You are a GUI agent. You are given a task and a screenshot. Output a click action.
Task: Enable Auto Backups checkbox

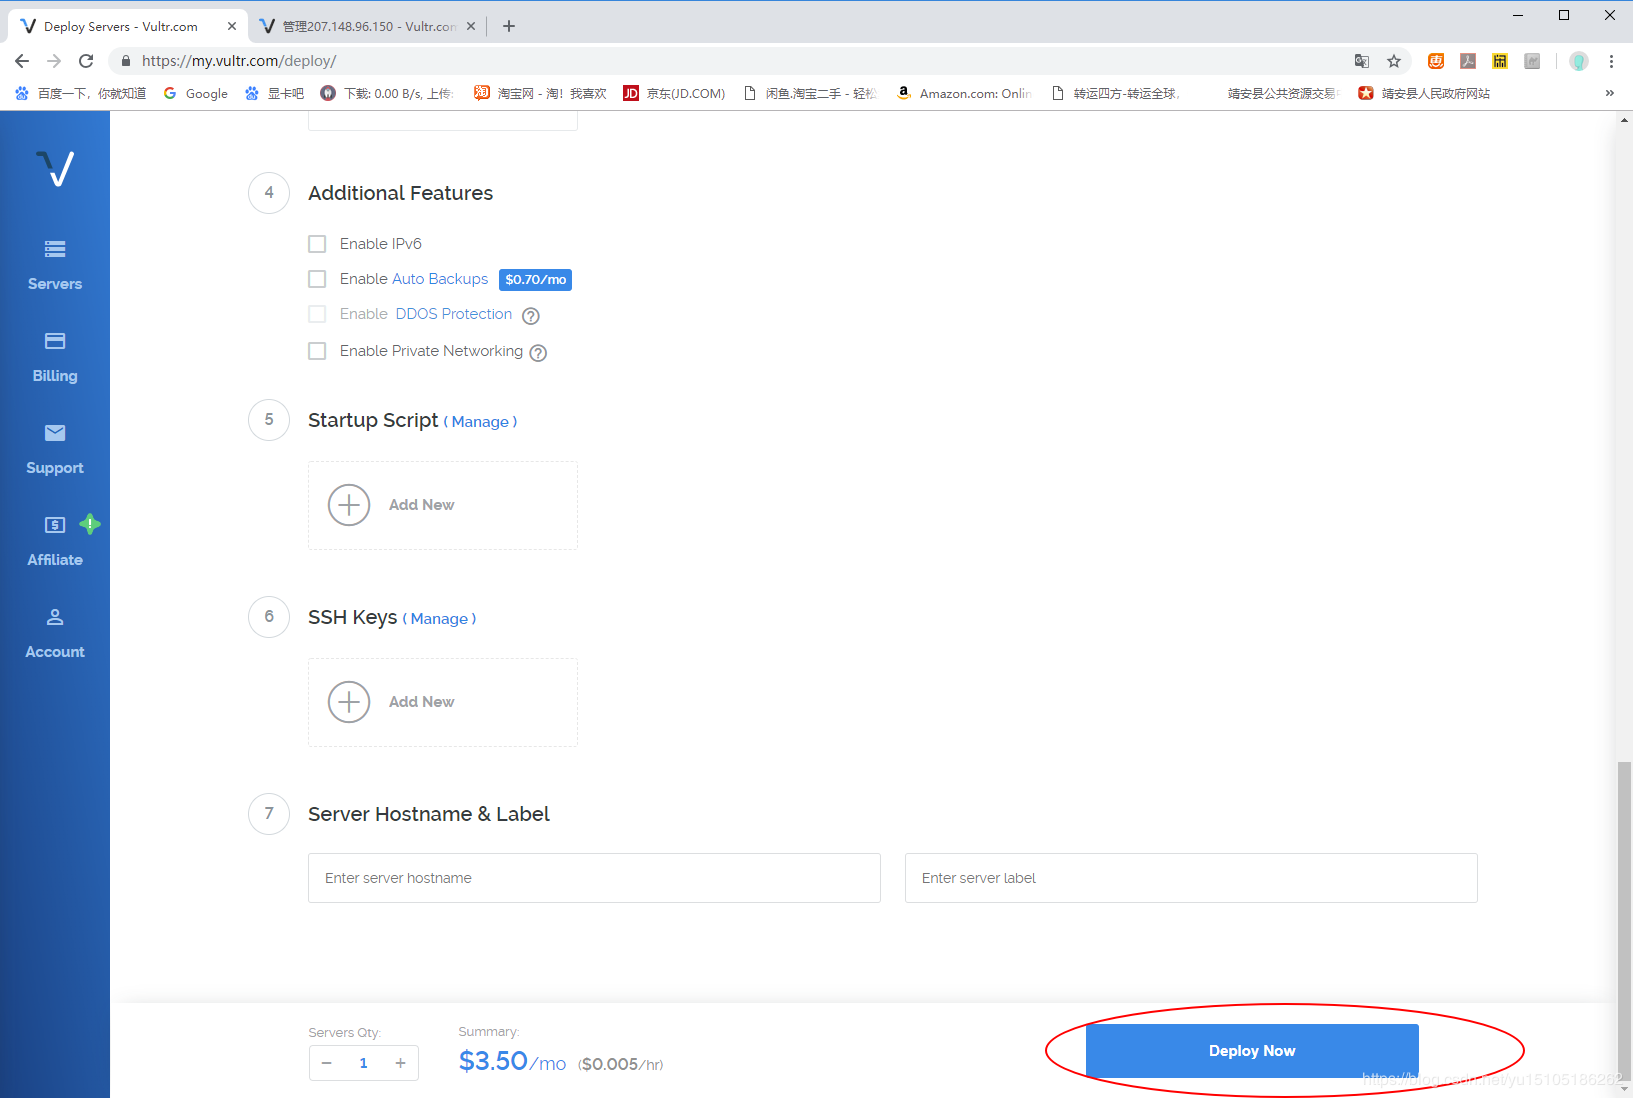point(317,279)
